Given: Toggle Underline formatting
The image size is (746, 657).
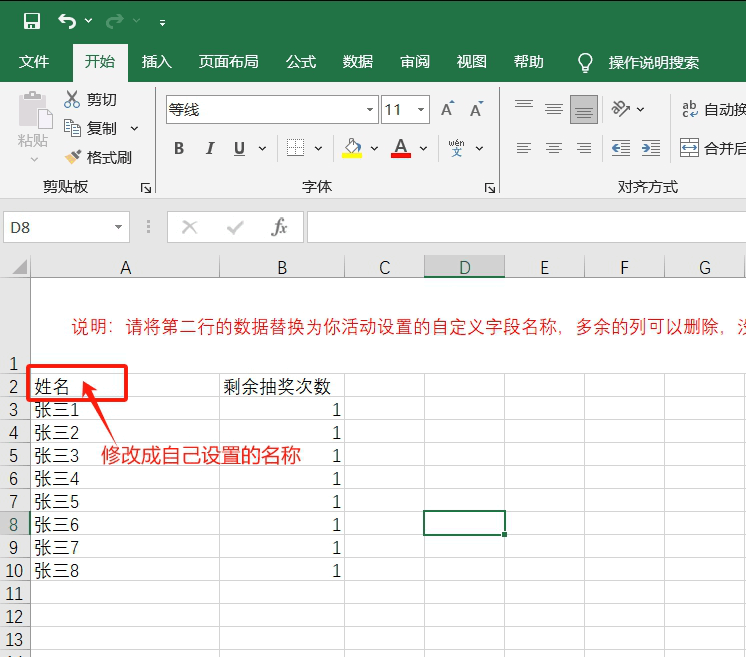Looking at the screenshot, I should point(239,148).
